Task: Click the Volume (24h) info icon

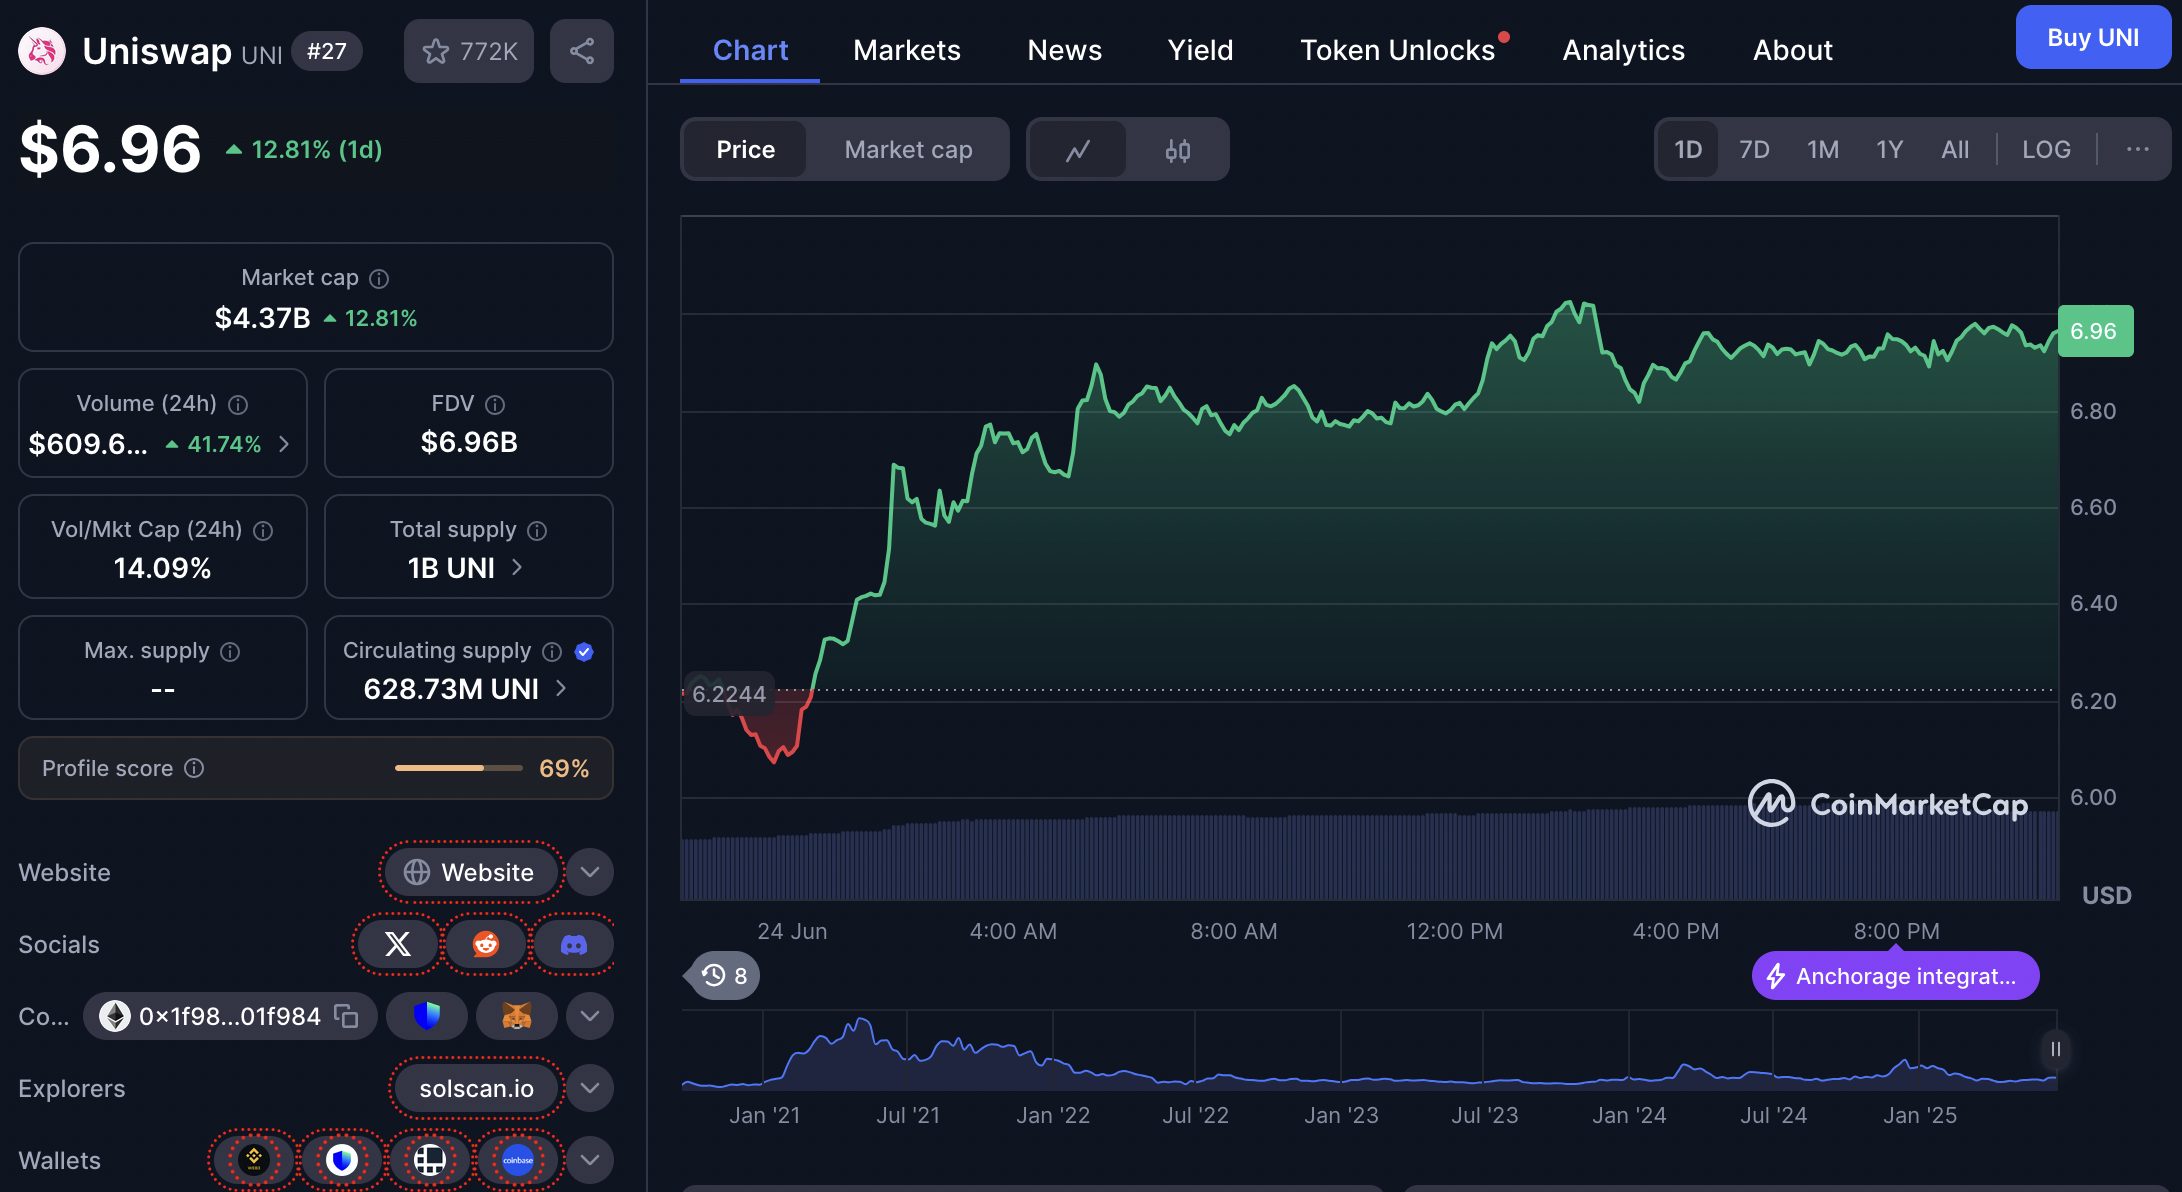Action: tap(238, 404)
